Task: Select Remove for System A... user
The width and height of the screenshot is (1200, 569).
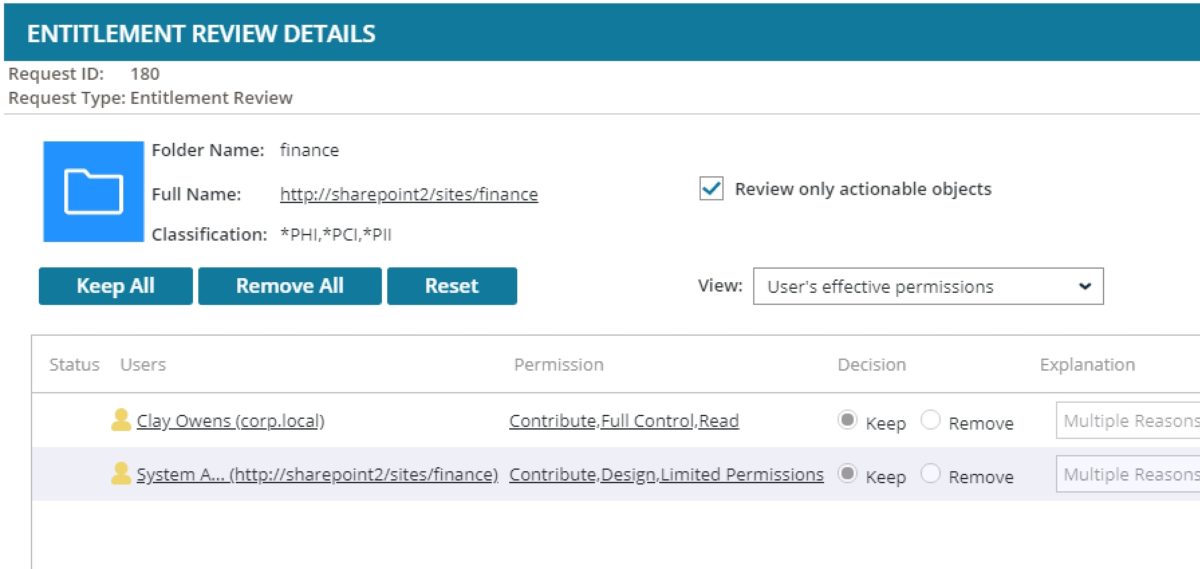Action: [x=930, y=475]
